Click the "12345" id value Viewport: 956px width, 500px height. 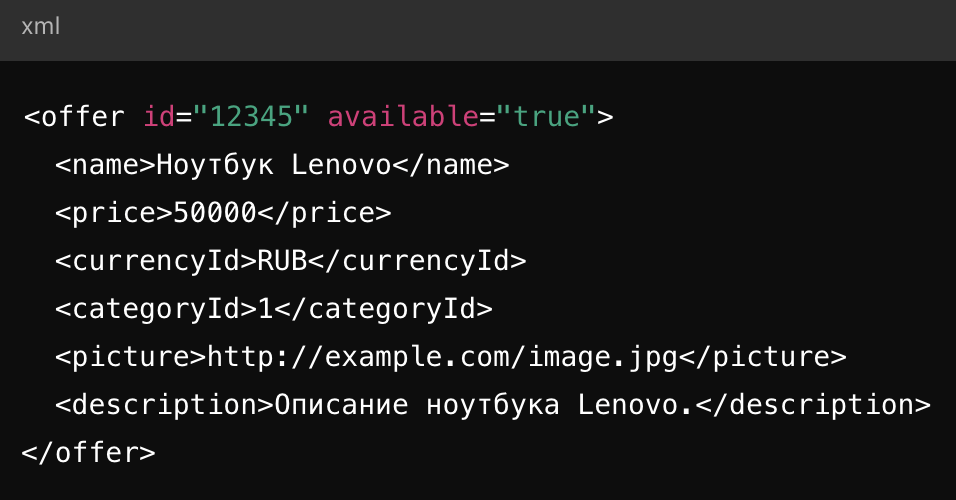[x=250, y=117]
